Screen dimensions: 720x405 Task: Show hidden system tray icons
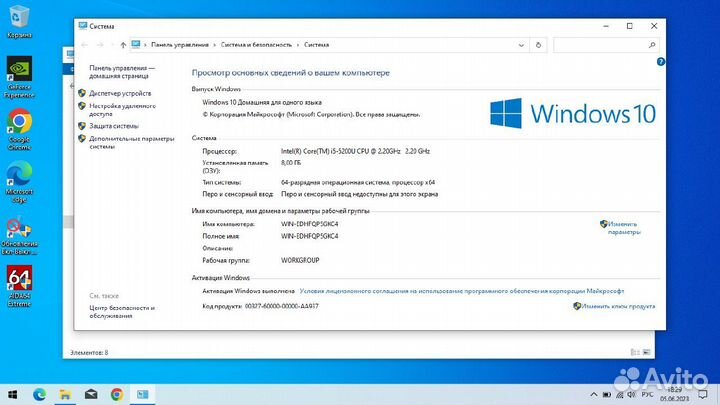click(594, 394)
